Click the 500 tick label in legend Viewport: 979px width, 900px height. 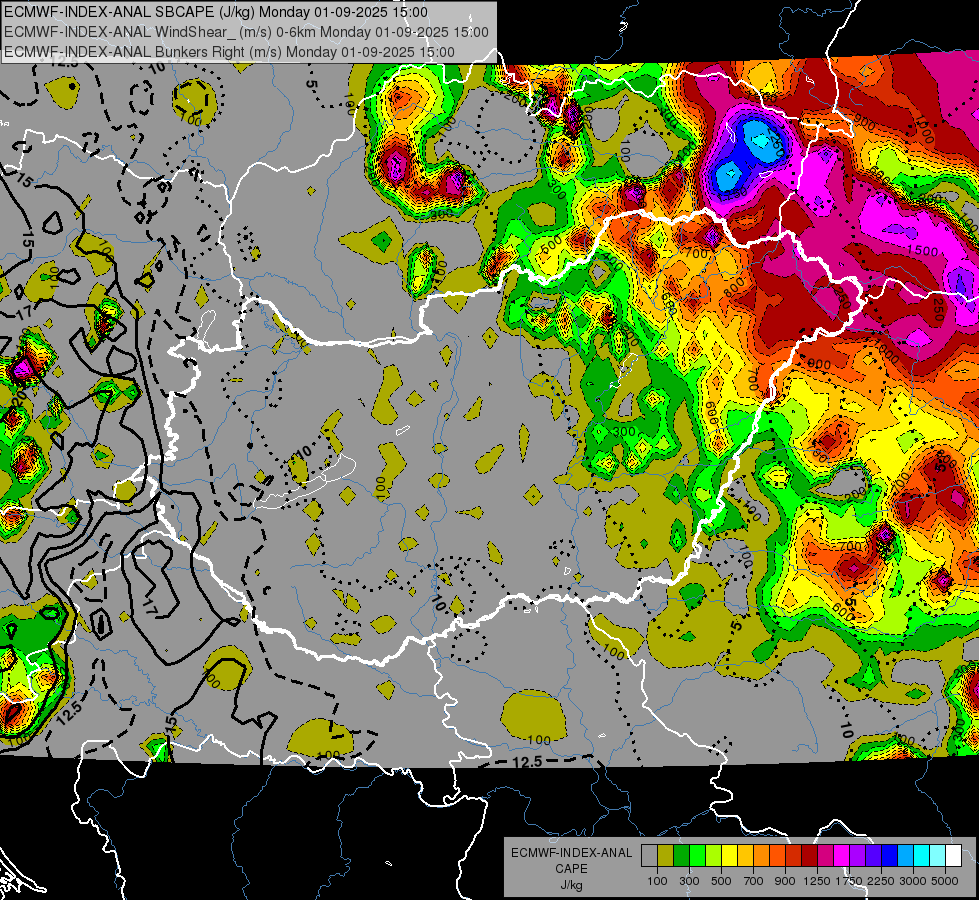(721, 881)
